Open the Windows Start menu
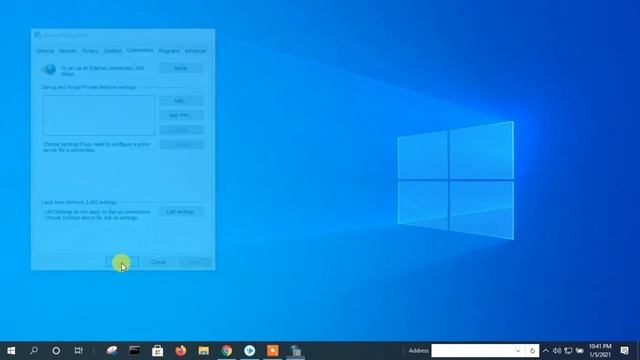640x360 pixels. (11, 351)
